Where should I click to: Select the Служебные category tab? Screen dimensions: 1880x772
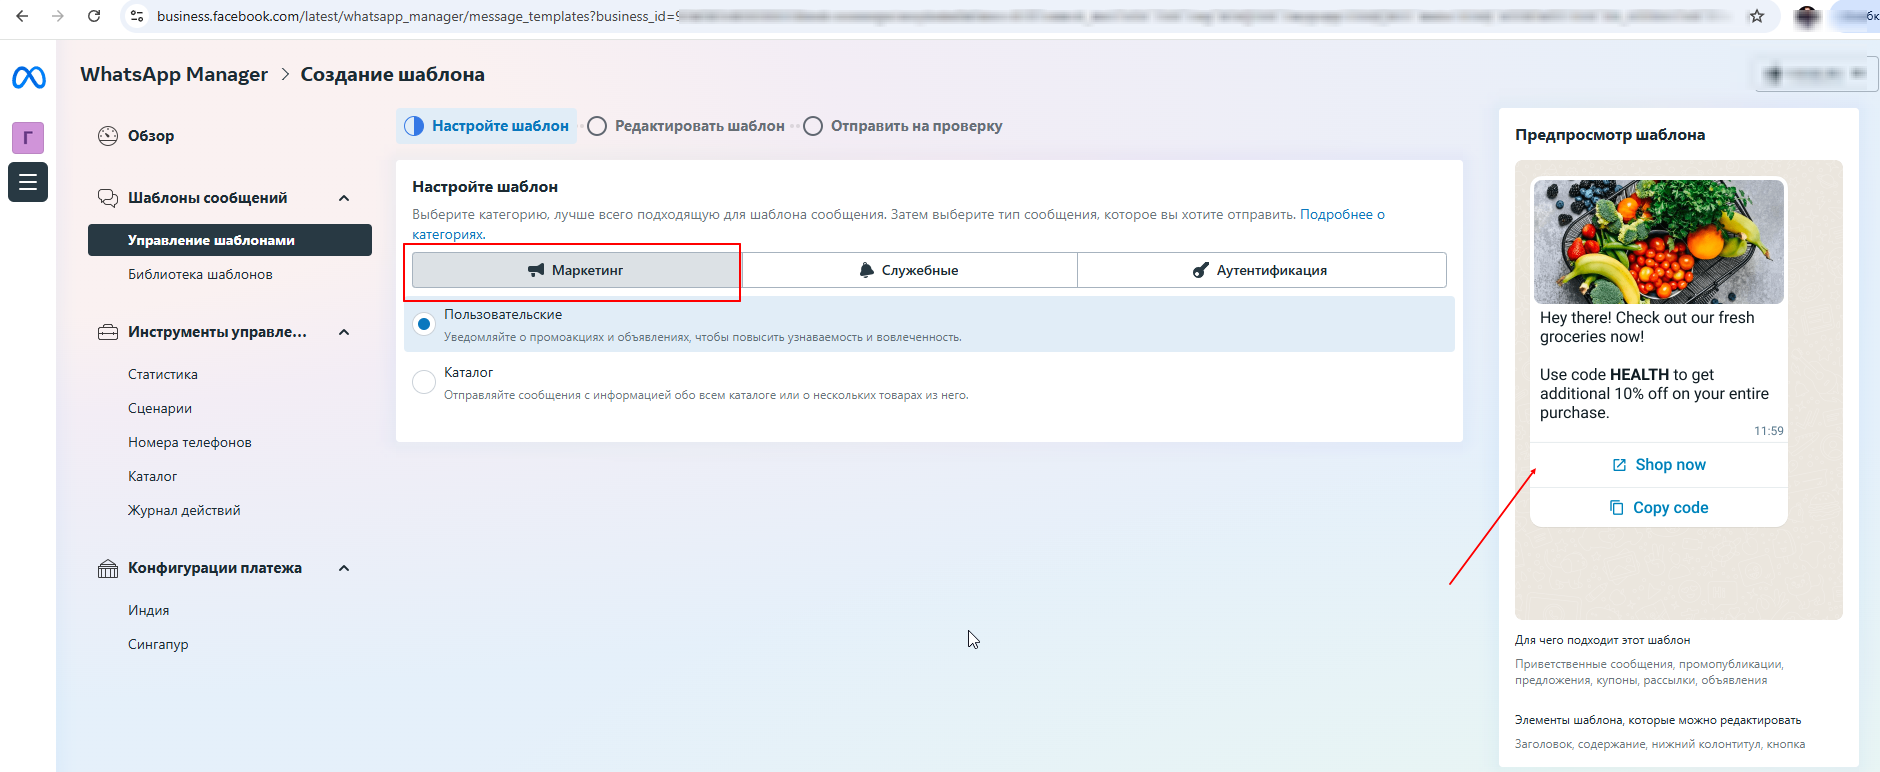(909, 270)
